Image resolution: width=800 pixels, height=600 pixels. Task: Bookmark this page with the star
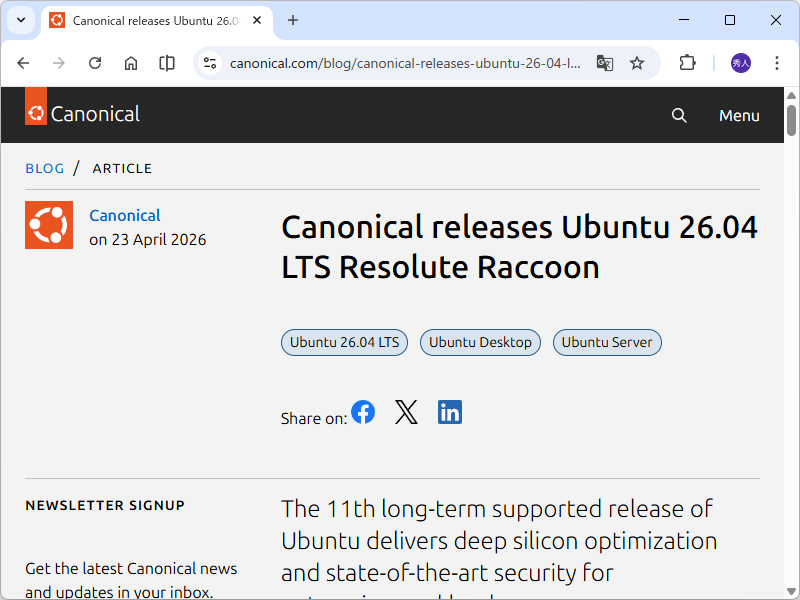pyautogui.click(x=637, y=62)
